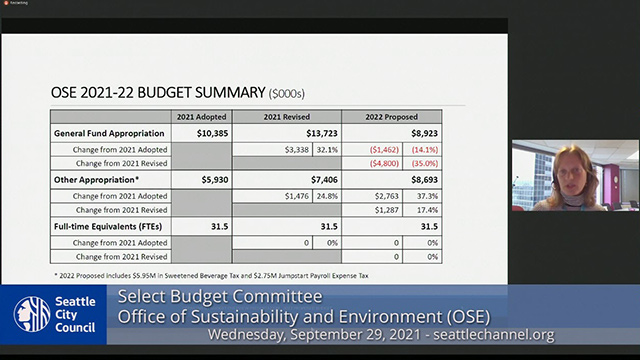Click the '31.5' FTE value under 2022 Proposed
This screenshot has width=640, height=360.
[x=392, y=226]
